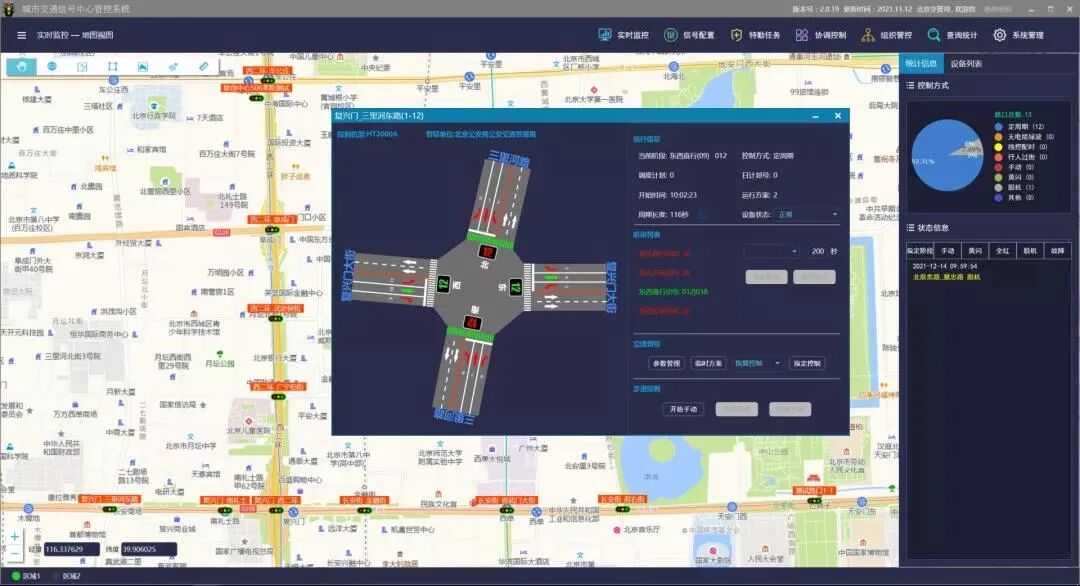Click the 参数管理 button
Image resolution: width=1080 pixels, height=586 pixels.
[x=667, y=363]
